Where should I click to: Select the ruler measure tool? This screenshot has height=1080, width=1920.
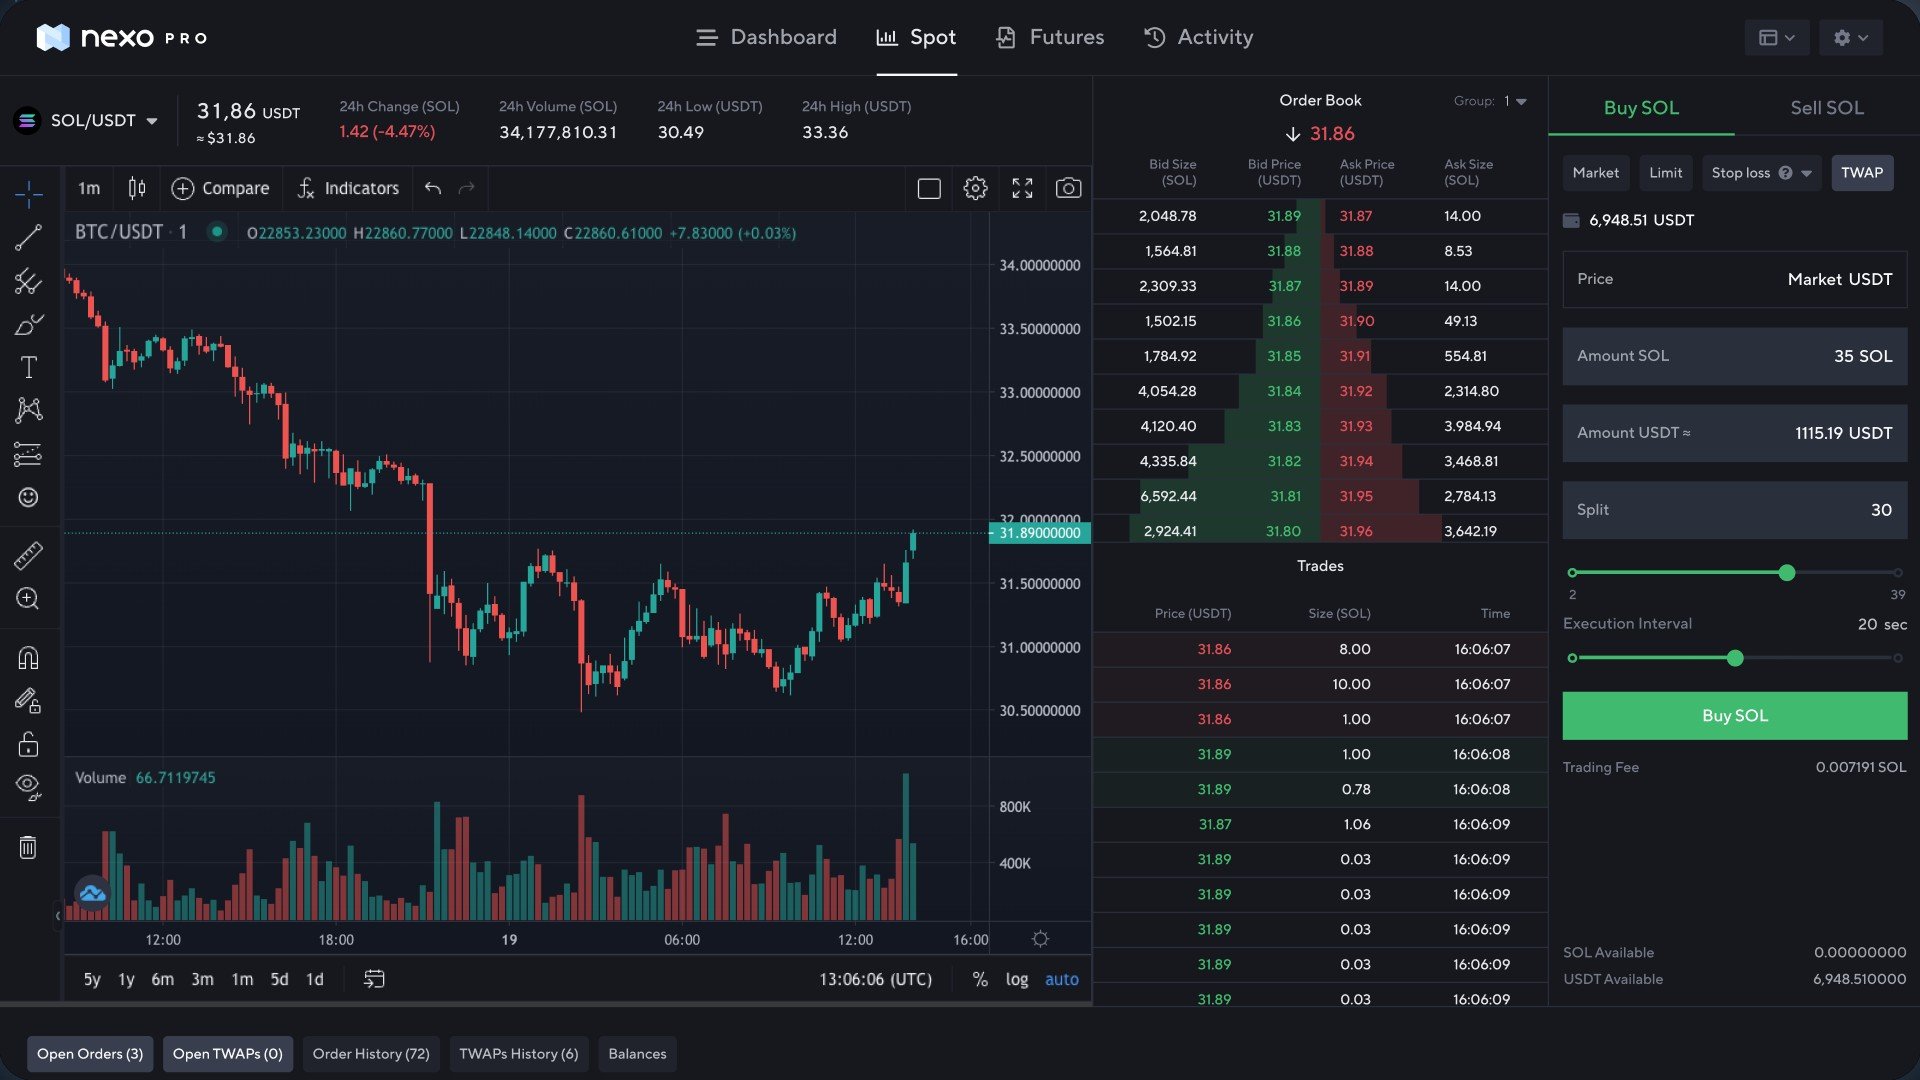click(x=28, y=555)
